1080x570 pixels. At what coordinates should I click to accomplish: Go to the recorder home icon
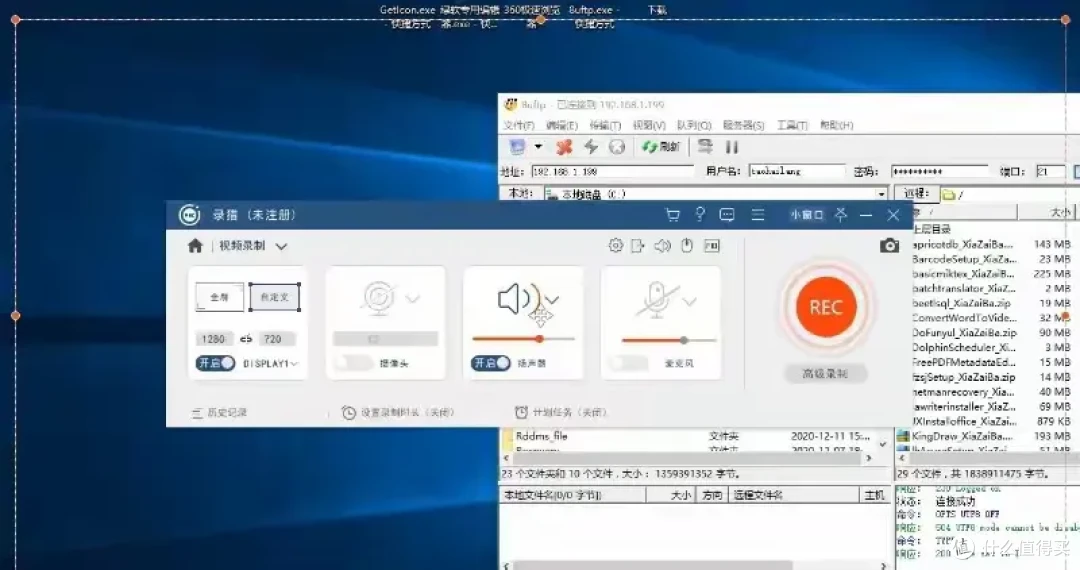pyautogui.click(x=195, y=246)
